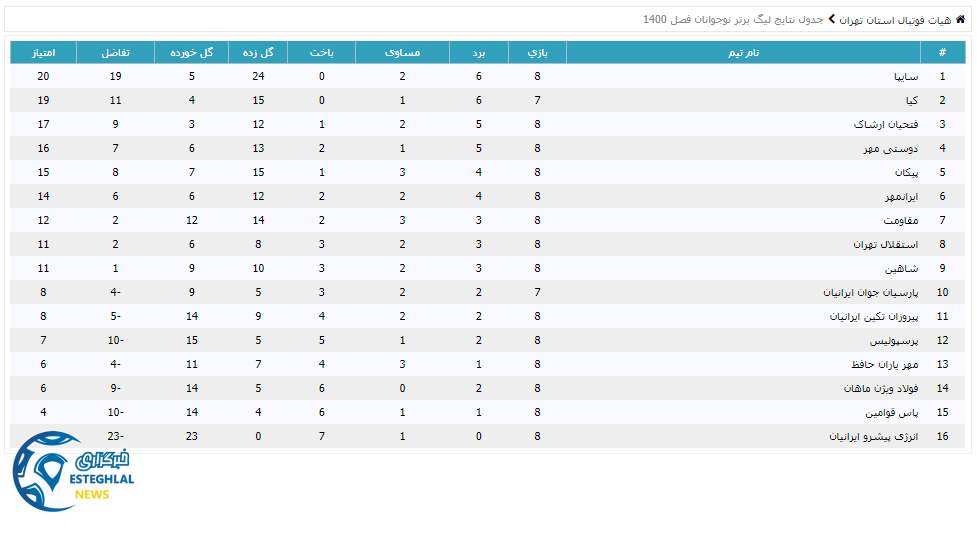Select the باخت column header
Image resolution: width=977 pixels, height=533 pixels.
coord(321,52)
